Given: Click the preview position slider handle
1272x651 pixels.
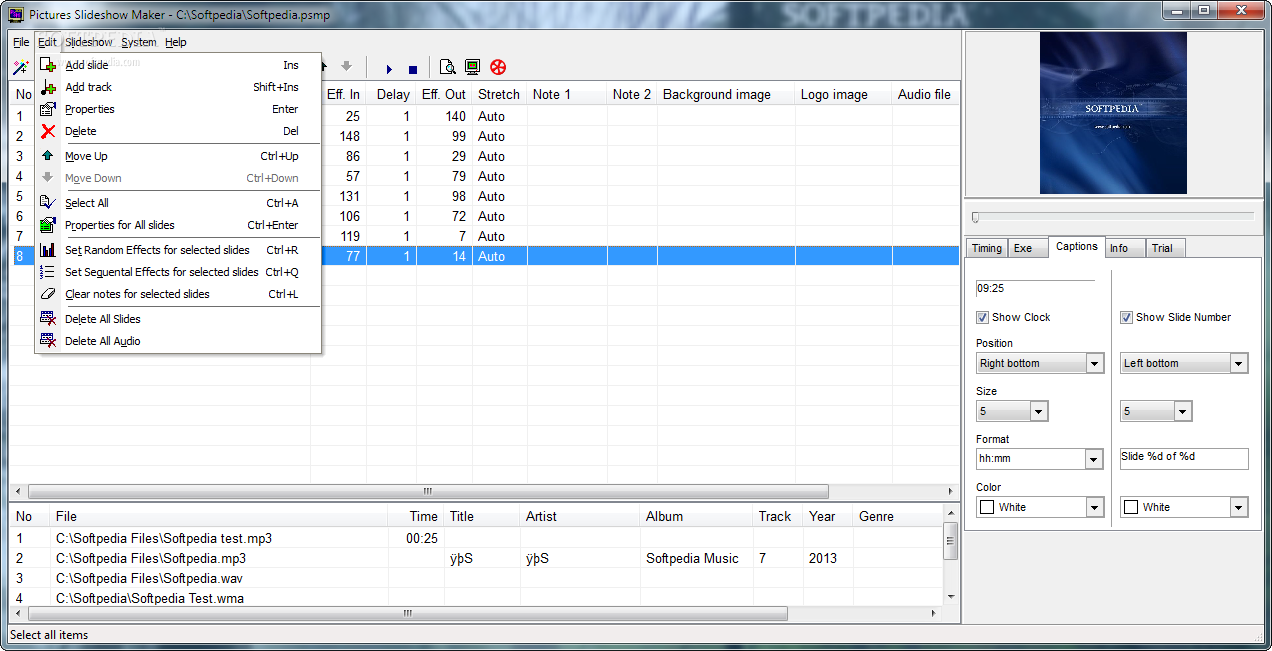Looking at the screenshot, I should tap(976, 217).
